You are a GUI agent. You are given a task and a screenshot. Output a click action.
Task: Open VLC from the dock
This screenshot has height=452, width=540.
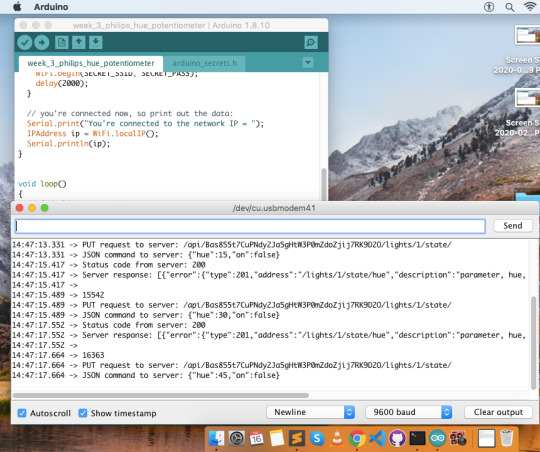pyautogui.click(x=337, y=438)
